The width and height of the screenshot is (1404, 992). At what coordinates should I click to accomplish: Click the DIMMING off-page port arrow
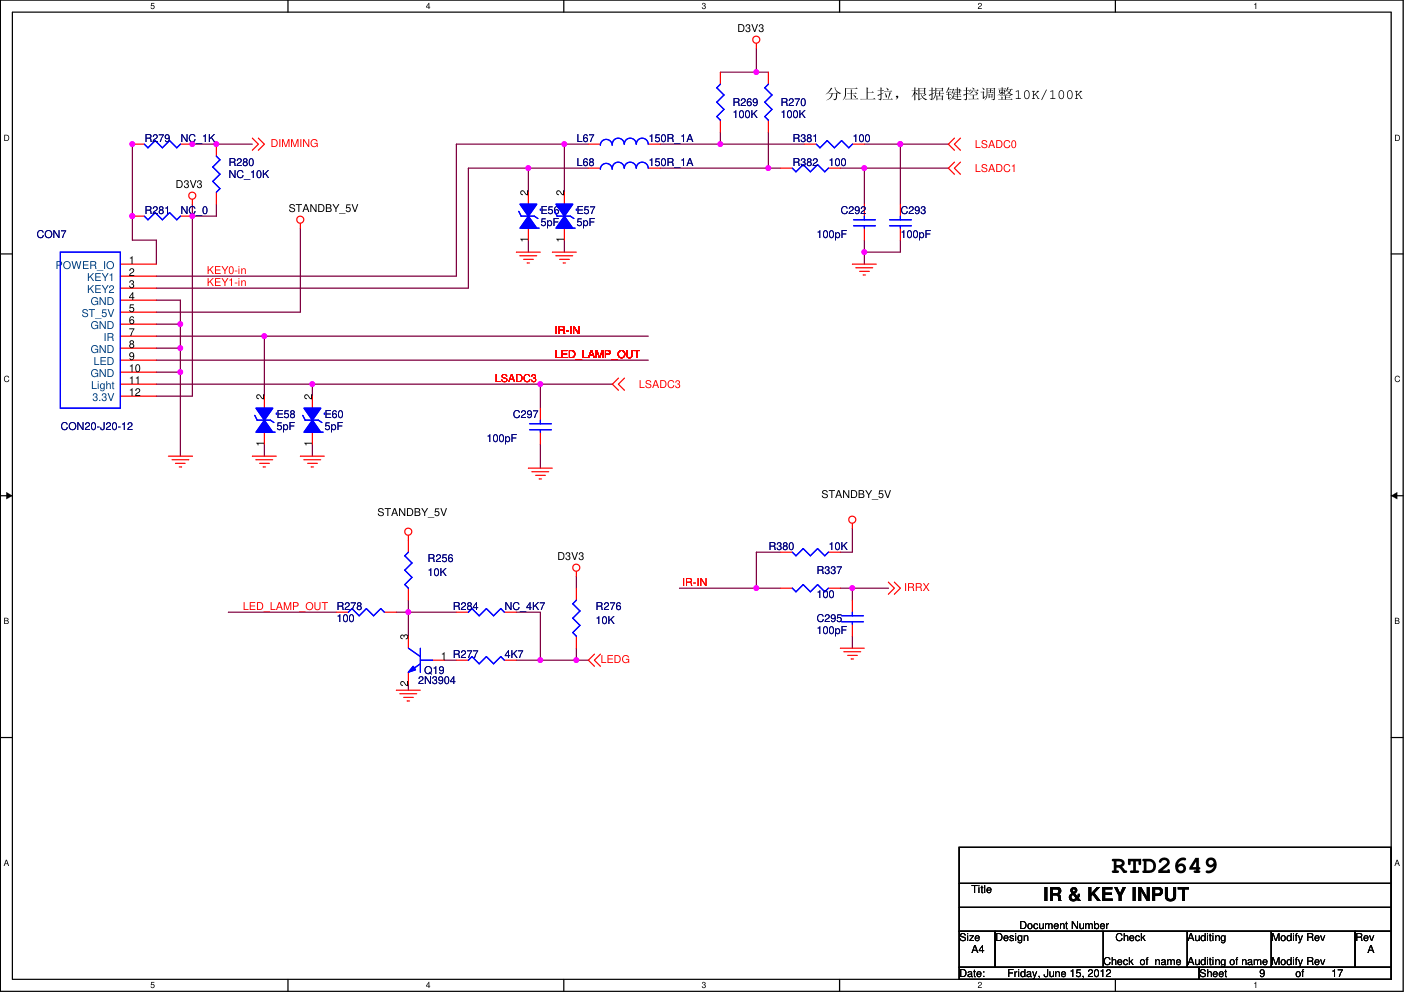[258, 144]
